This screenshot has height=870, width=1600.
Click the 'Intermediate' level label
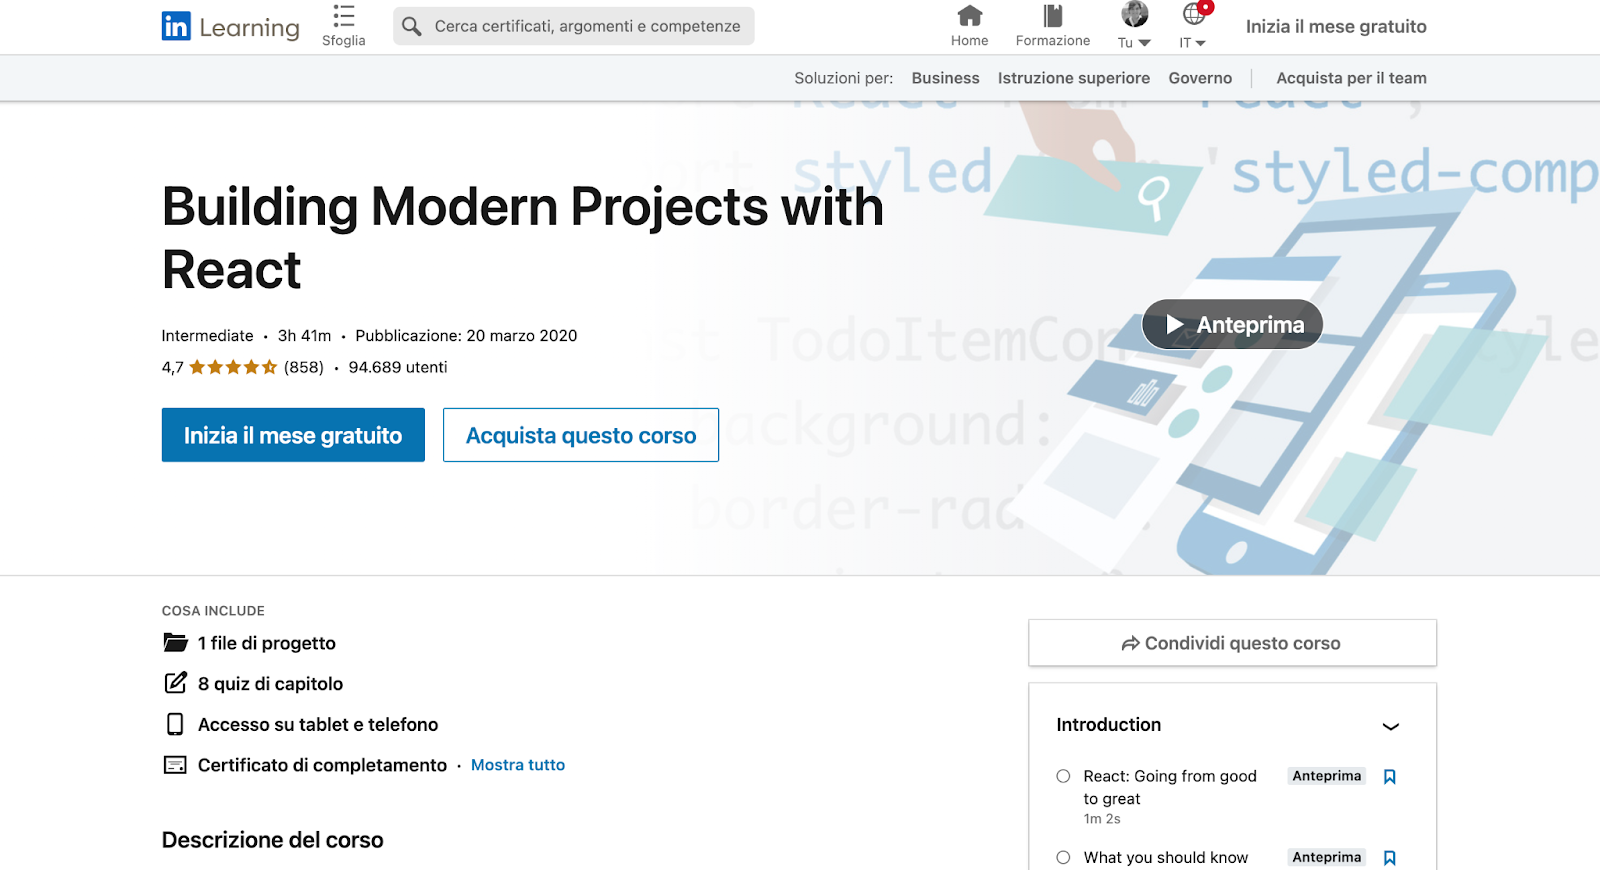click(x=208, y=336)
